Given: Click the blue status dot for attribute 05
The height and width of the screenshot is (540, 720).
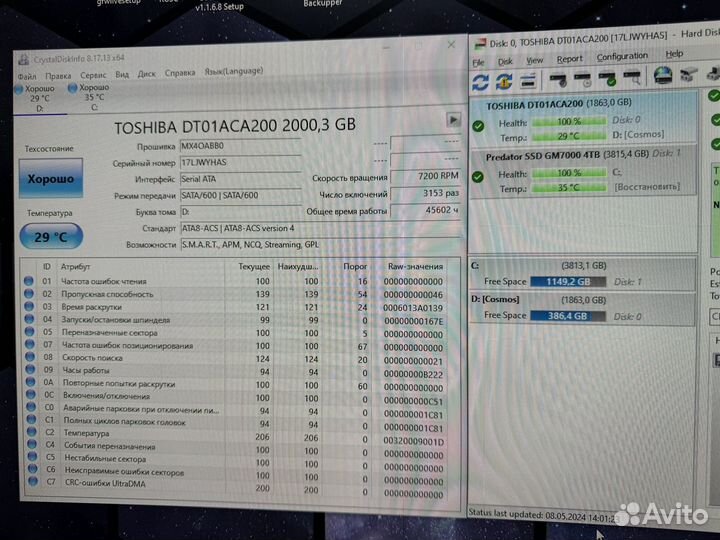Looking at the screenshot, I should click(x=30, y=331).
